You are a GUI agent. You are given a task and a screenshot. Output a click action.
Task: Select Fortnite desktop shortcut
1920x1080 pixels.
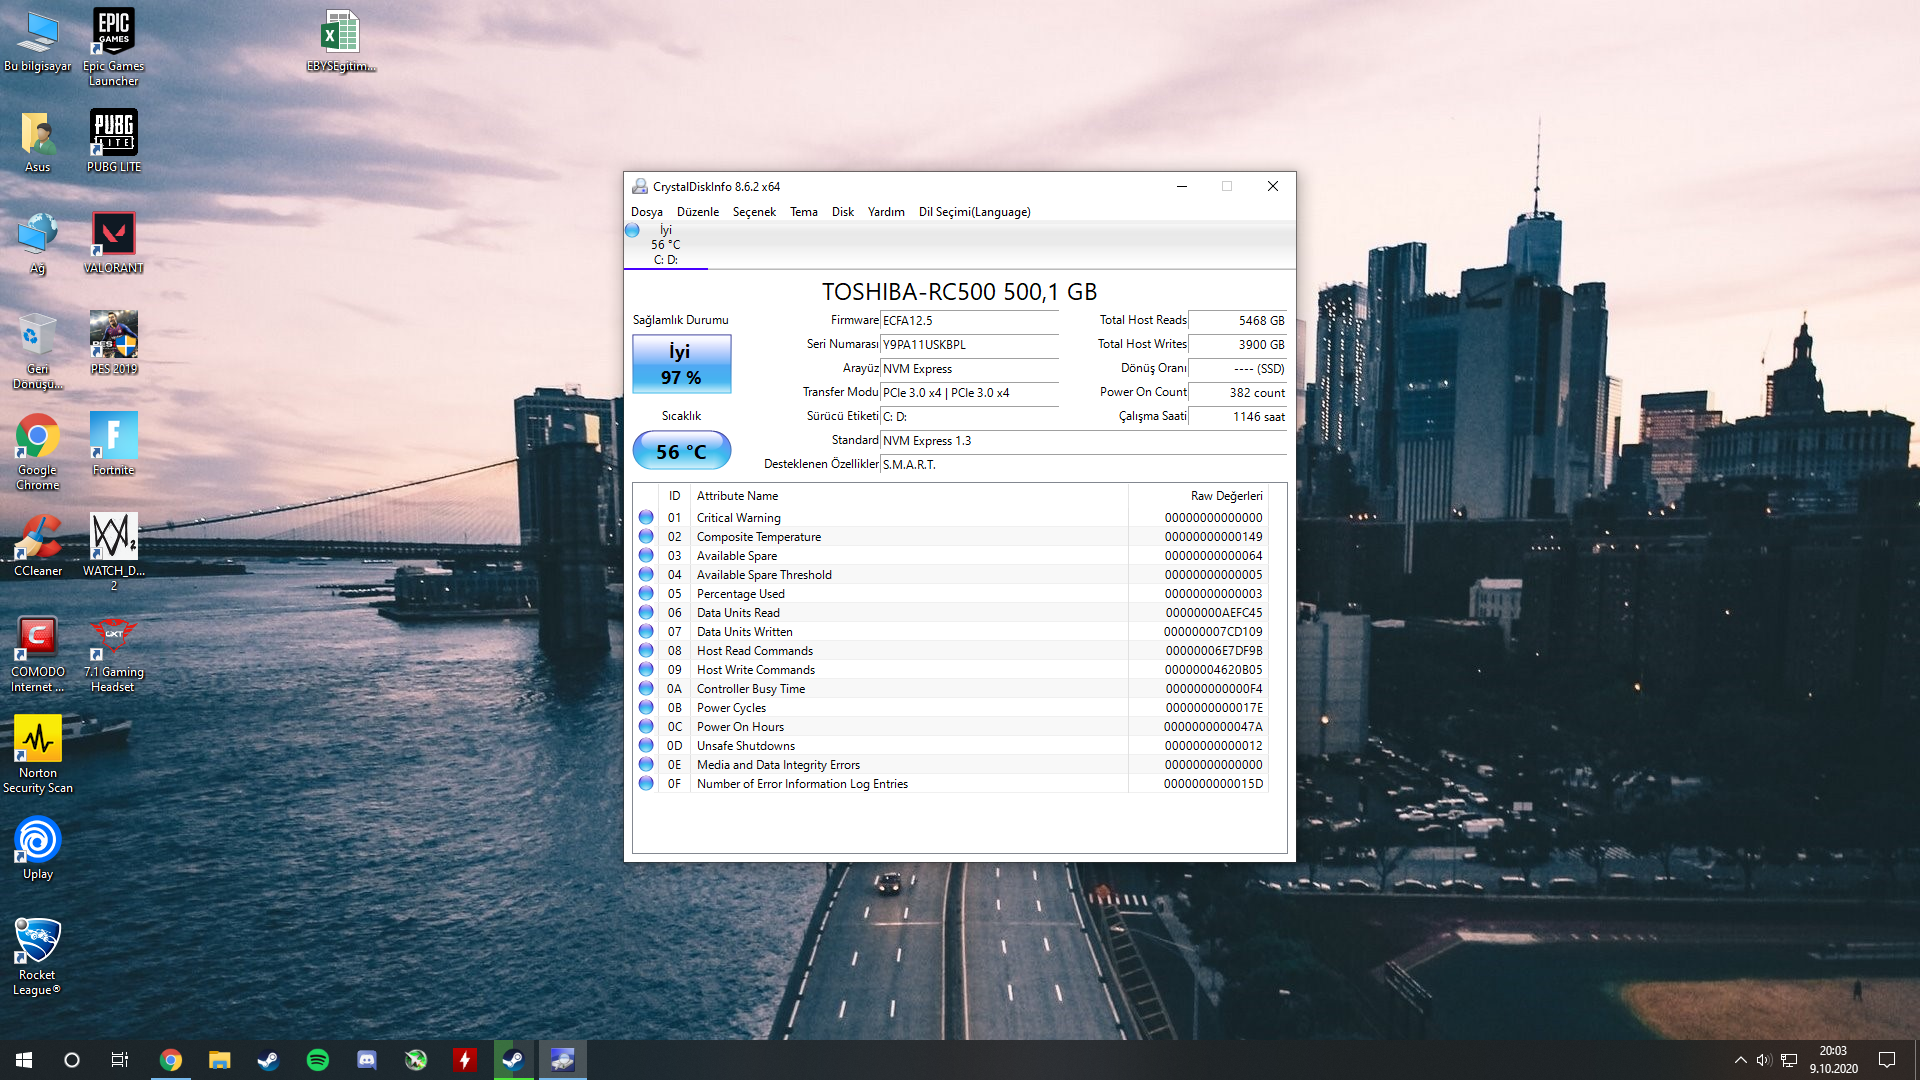113,444
